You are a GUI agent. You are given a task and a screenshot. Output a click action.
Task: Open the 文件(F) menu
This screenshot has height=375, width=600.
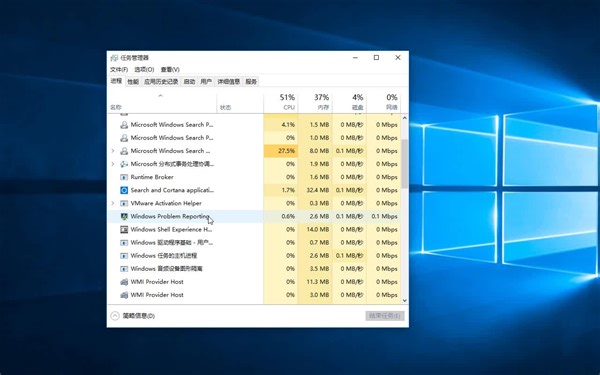tap(119, 69)
